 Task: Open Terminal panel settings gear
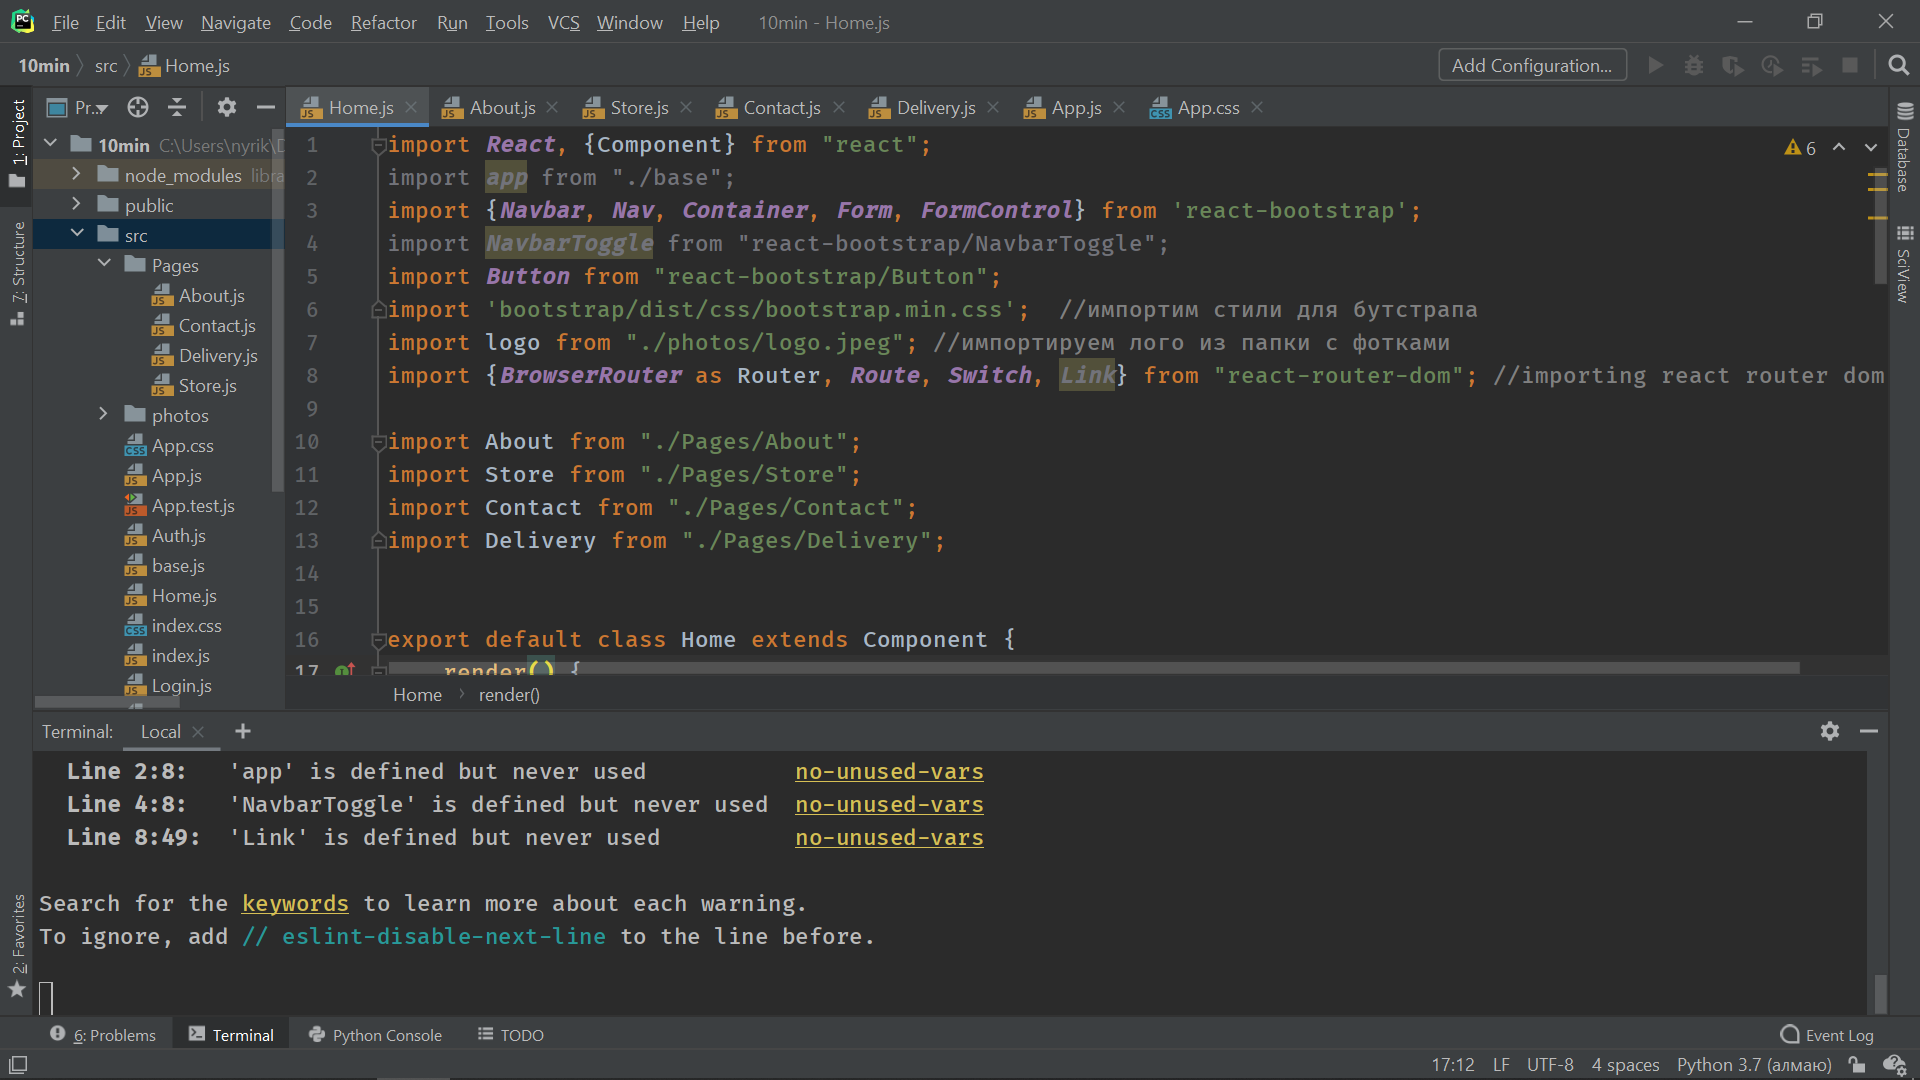[1829, 731]
